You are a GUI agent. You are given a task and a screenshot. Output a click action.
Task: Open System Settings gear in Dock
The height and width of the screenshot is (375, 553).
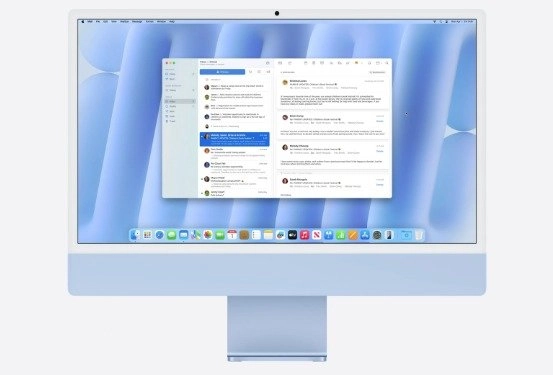pyautogui.click(x=377, y=235)
